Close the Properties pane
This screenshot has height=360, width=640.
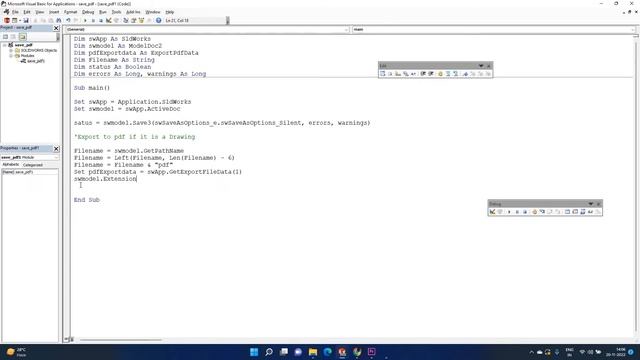click(56, 148)
